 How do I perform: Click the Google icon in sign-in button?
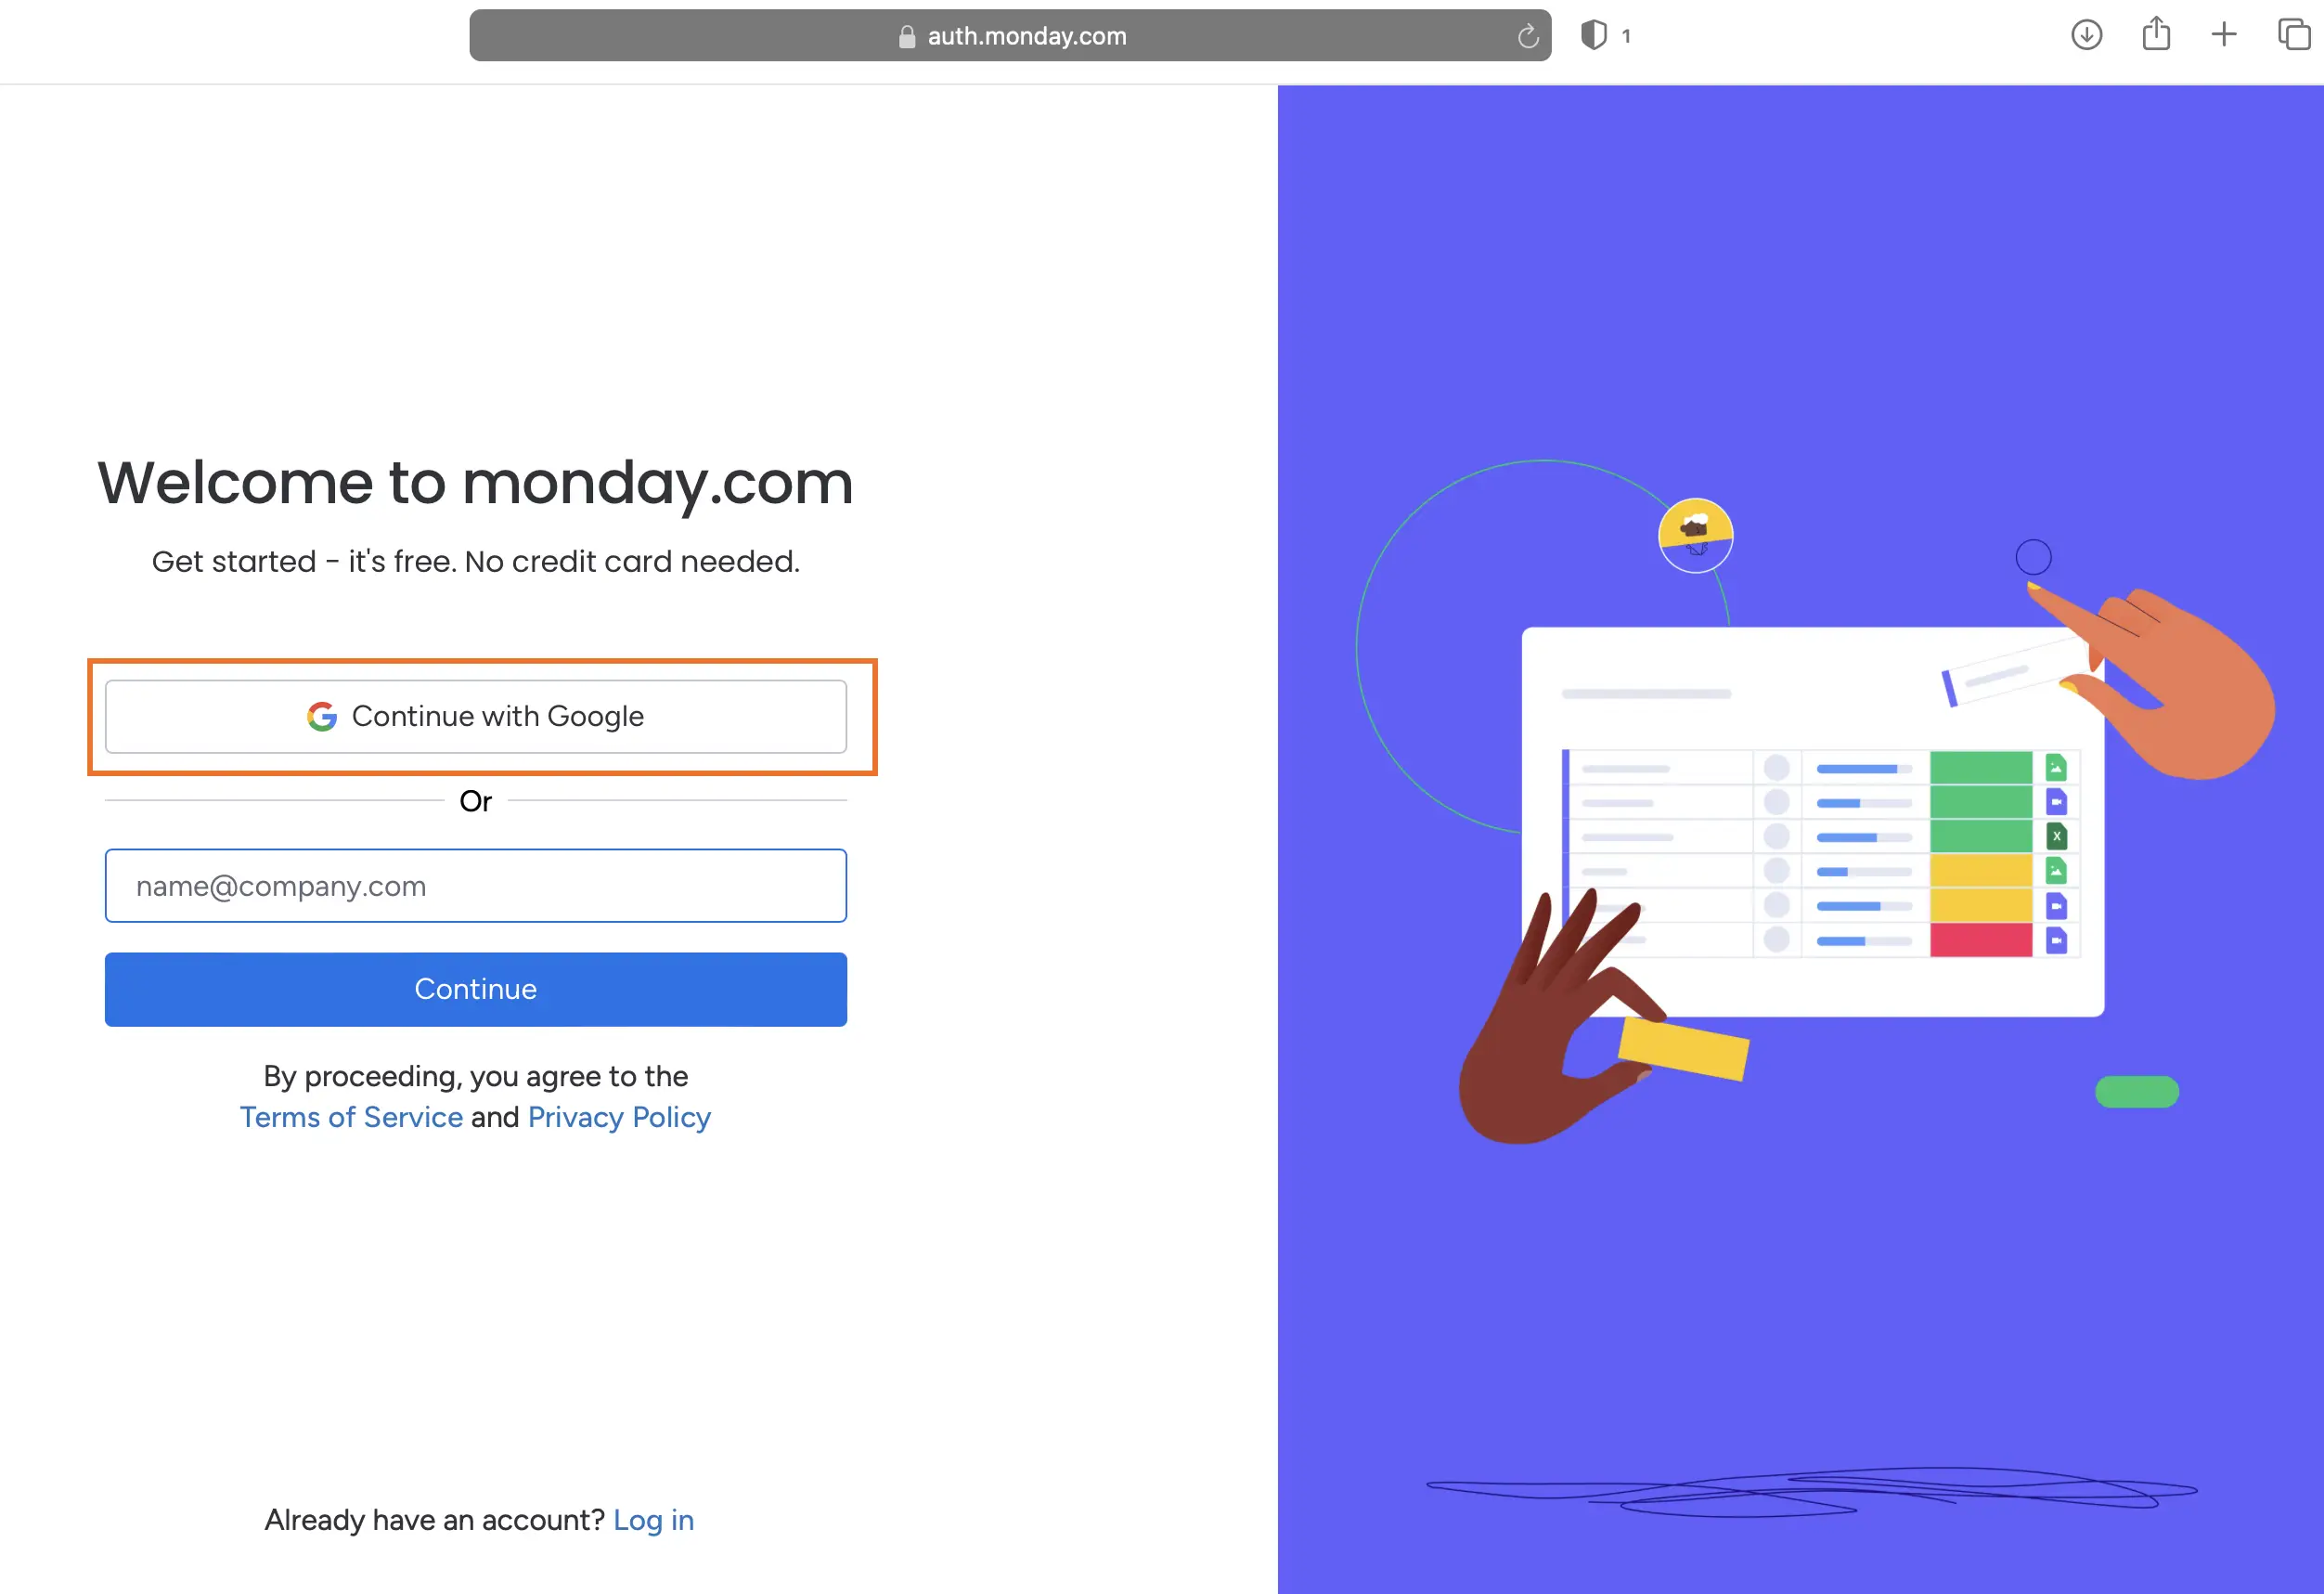tap(325, 716)
